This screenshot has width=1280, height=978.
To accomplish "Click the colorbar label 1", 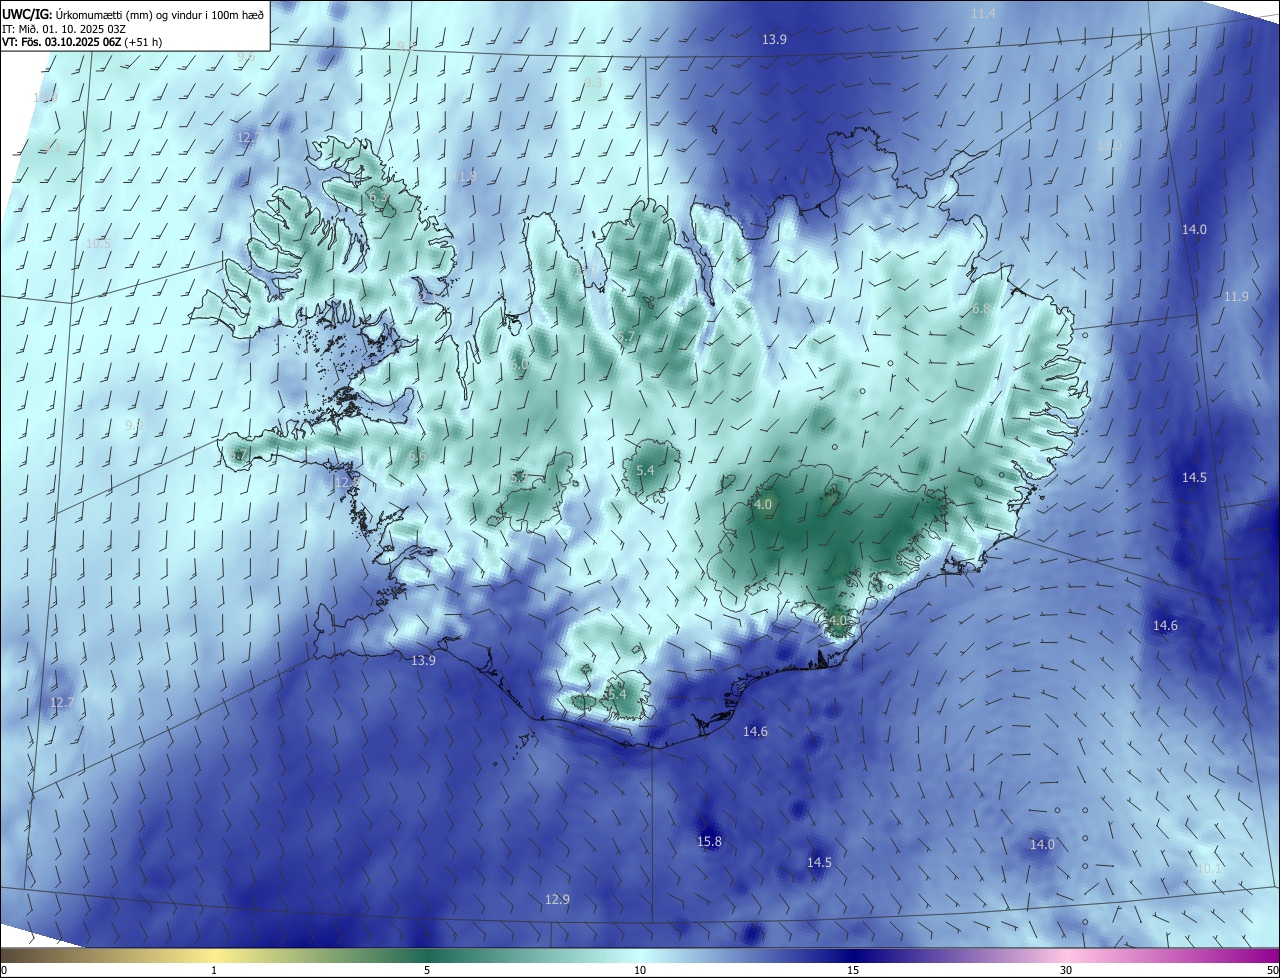I will tap(214, 970).
